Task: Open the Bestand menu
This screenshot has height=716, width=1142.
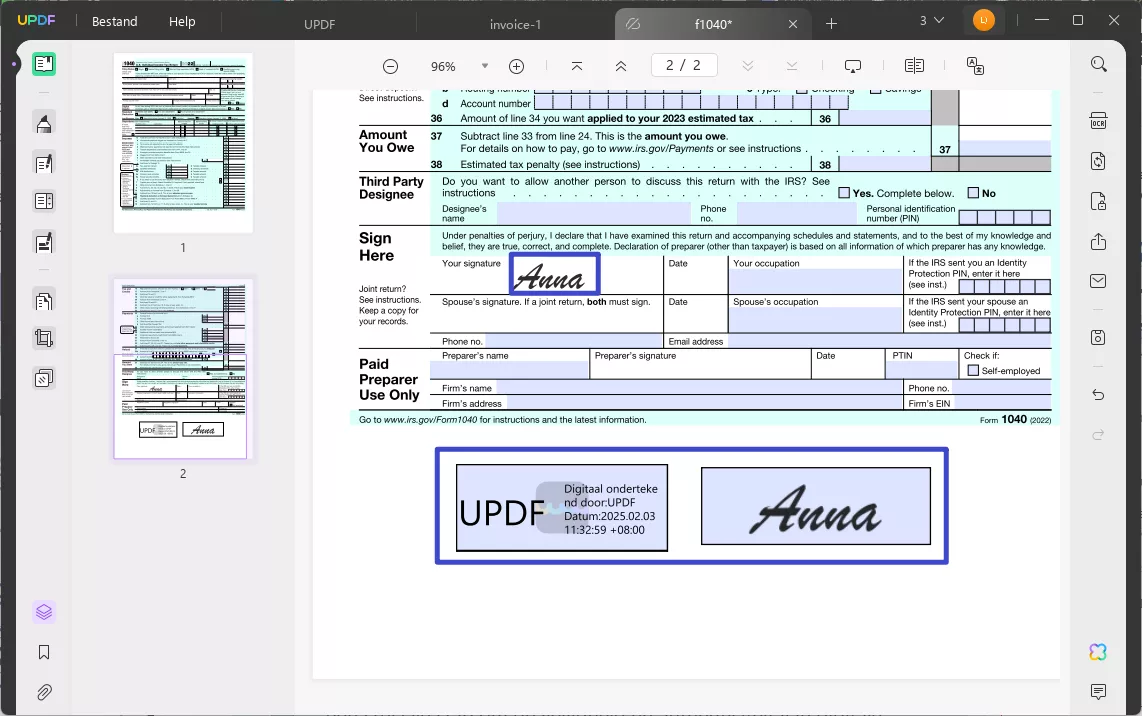Action: point(114,22)
